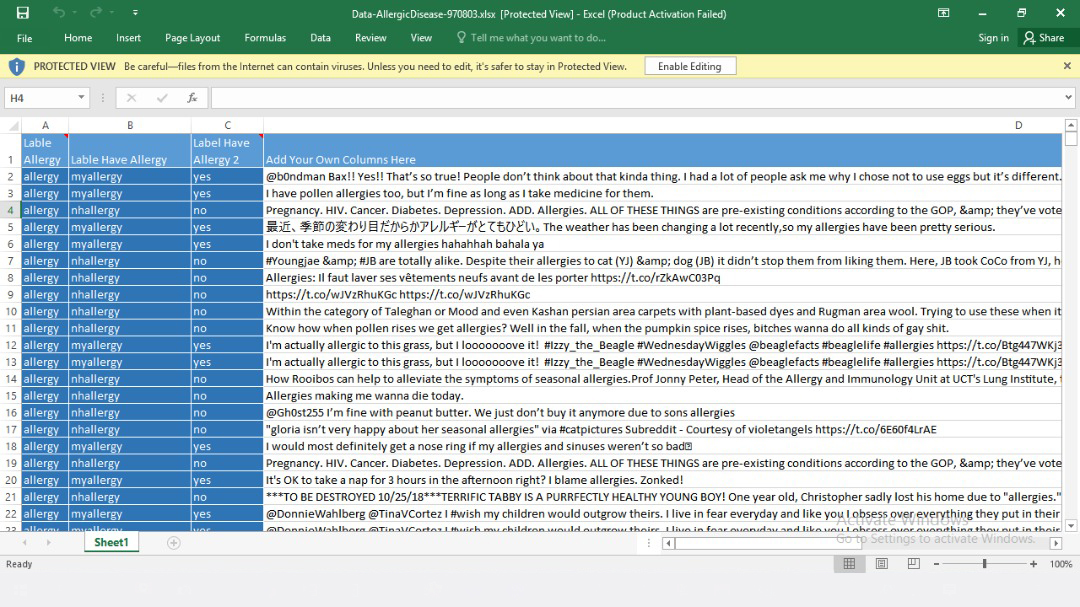The width and height of the screenshot is (1080, 607).
Task: Select Normal view icon in status bar
Action: click(849, 564)
